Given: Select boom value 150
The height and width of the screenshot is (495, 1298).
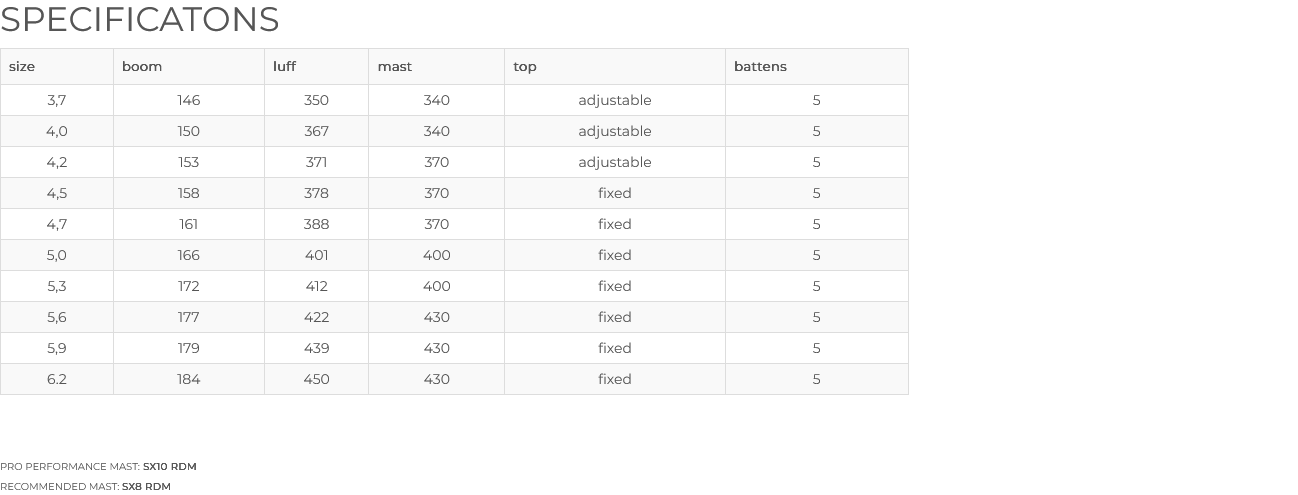Looking at the screenshot, I should point(189,131).
